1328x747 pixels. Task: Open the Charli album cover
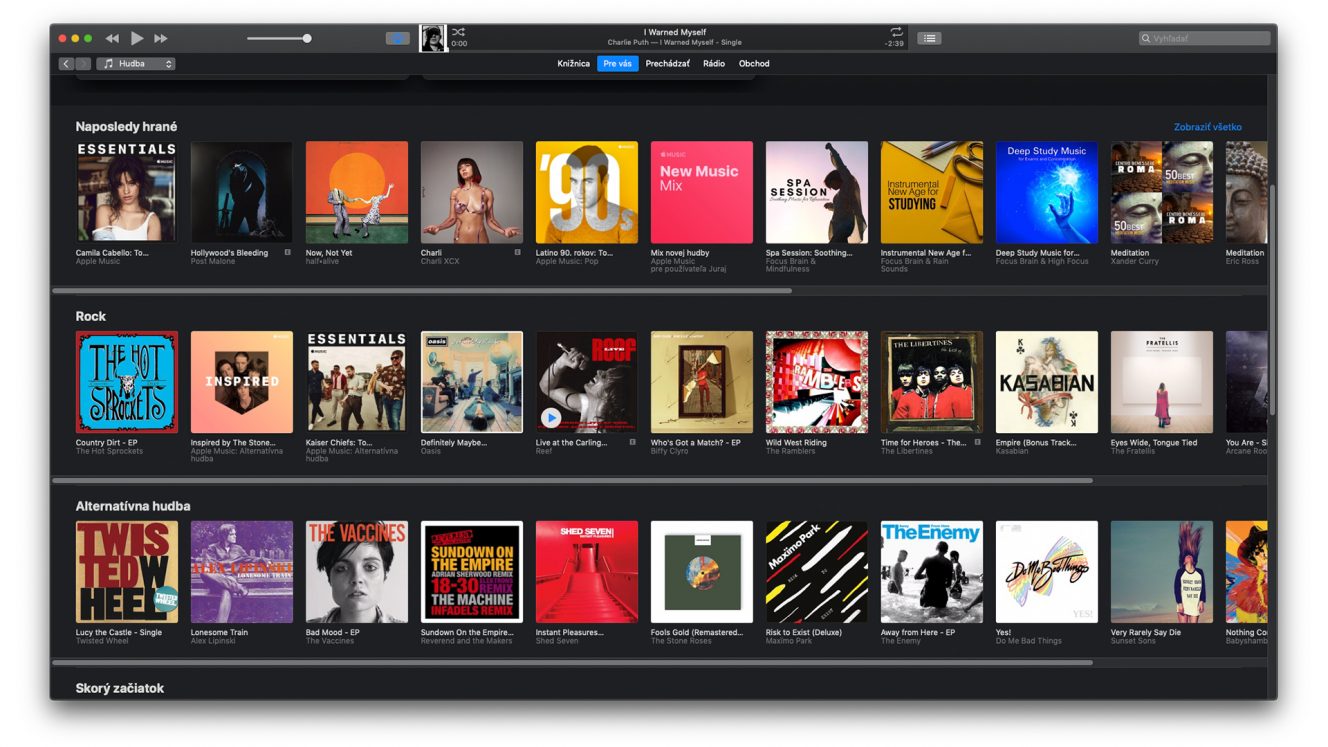(x=472, y=192)
